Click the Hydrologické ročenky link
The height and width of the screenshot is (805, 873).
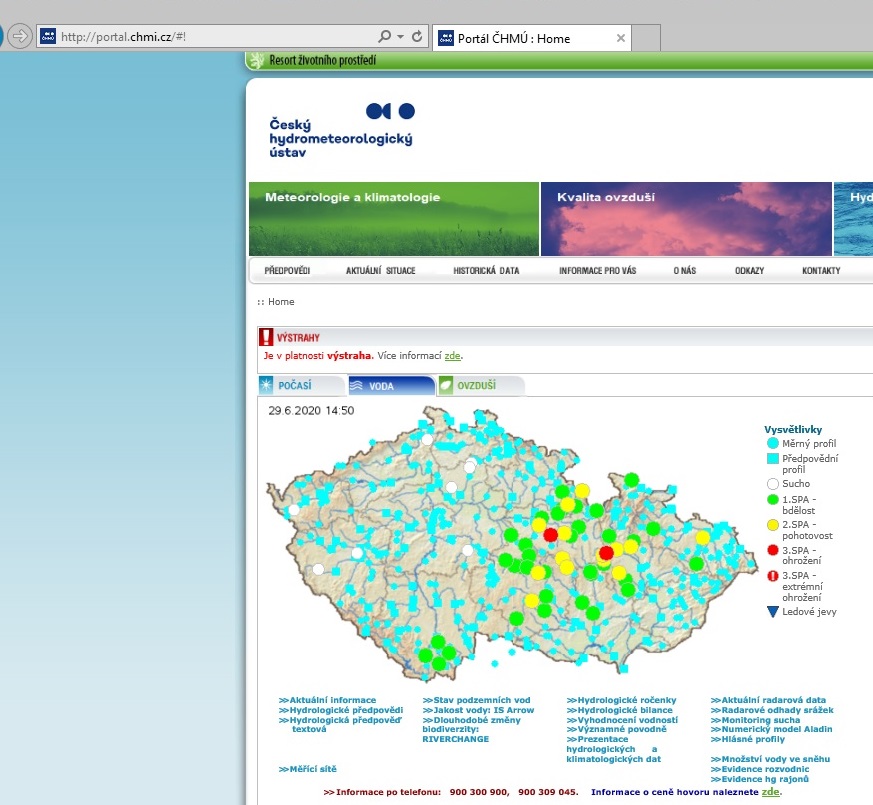pos(621,700)
